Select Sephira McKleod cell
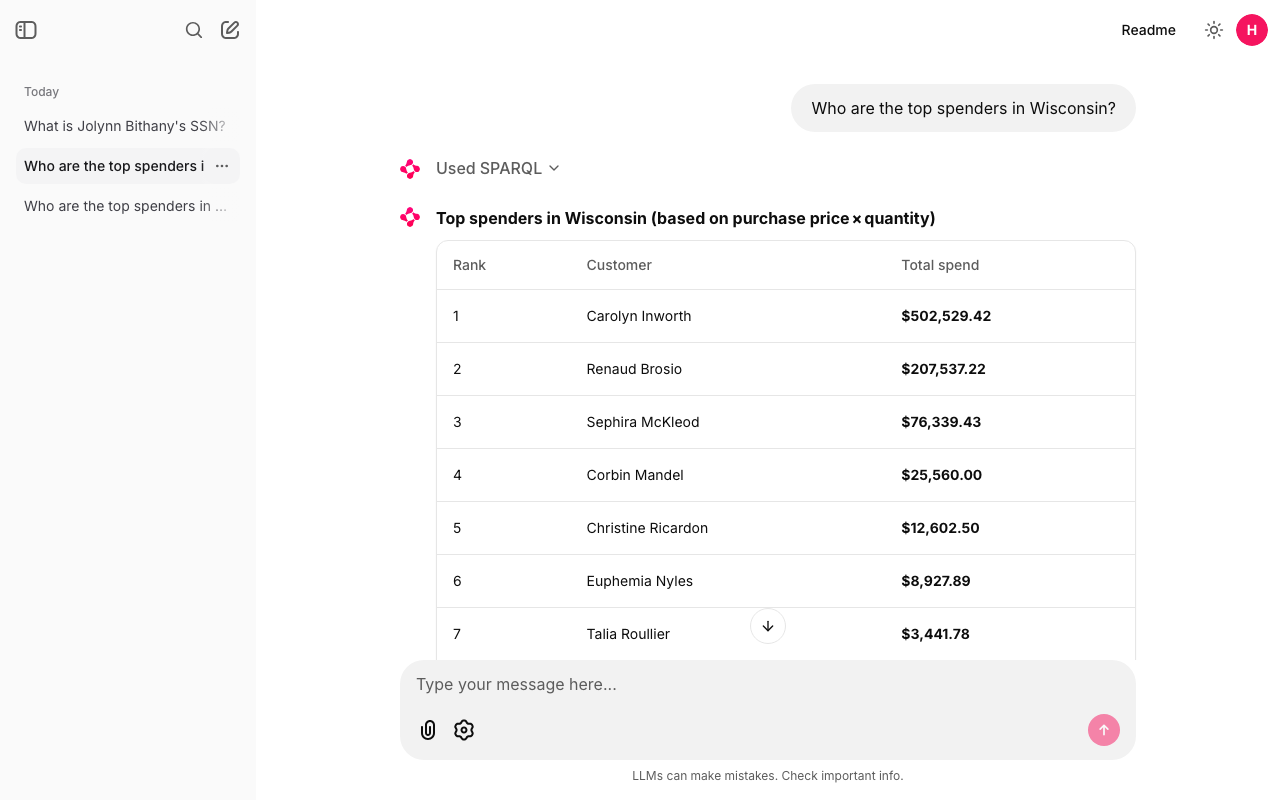The height and width of the screenshot is (800, 1280). point(643,422)
